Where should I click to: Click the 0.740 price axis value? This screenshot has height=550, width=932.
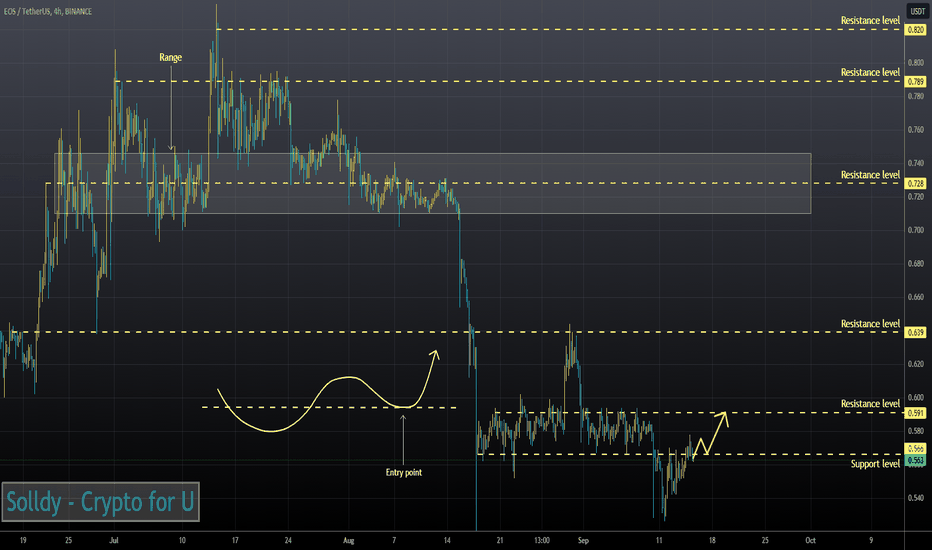point(916,163)
